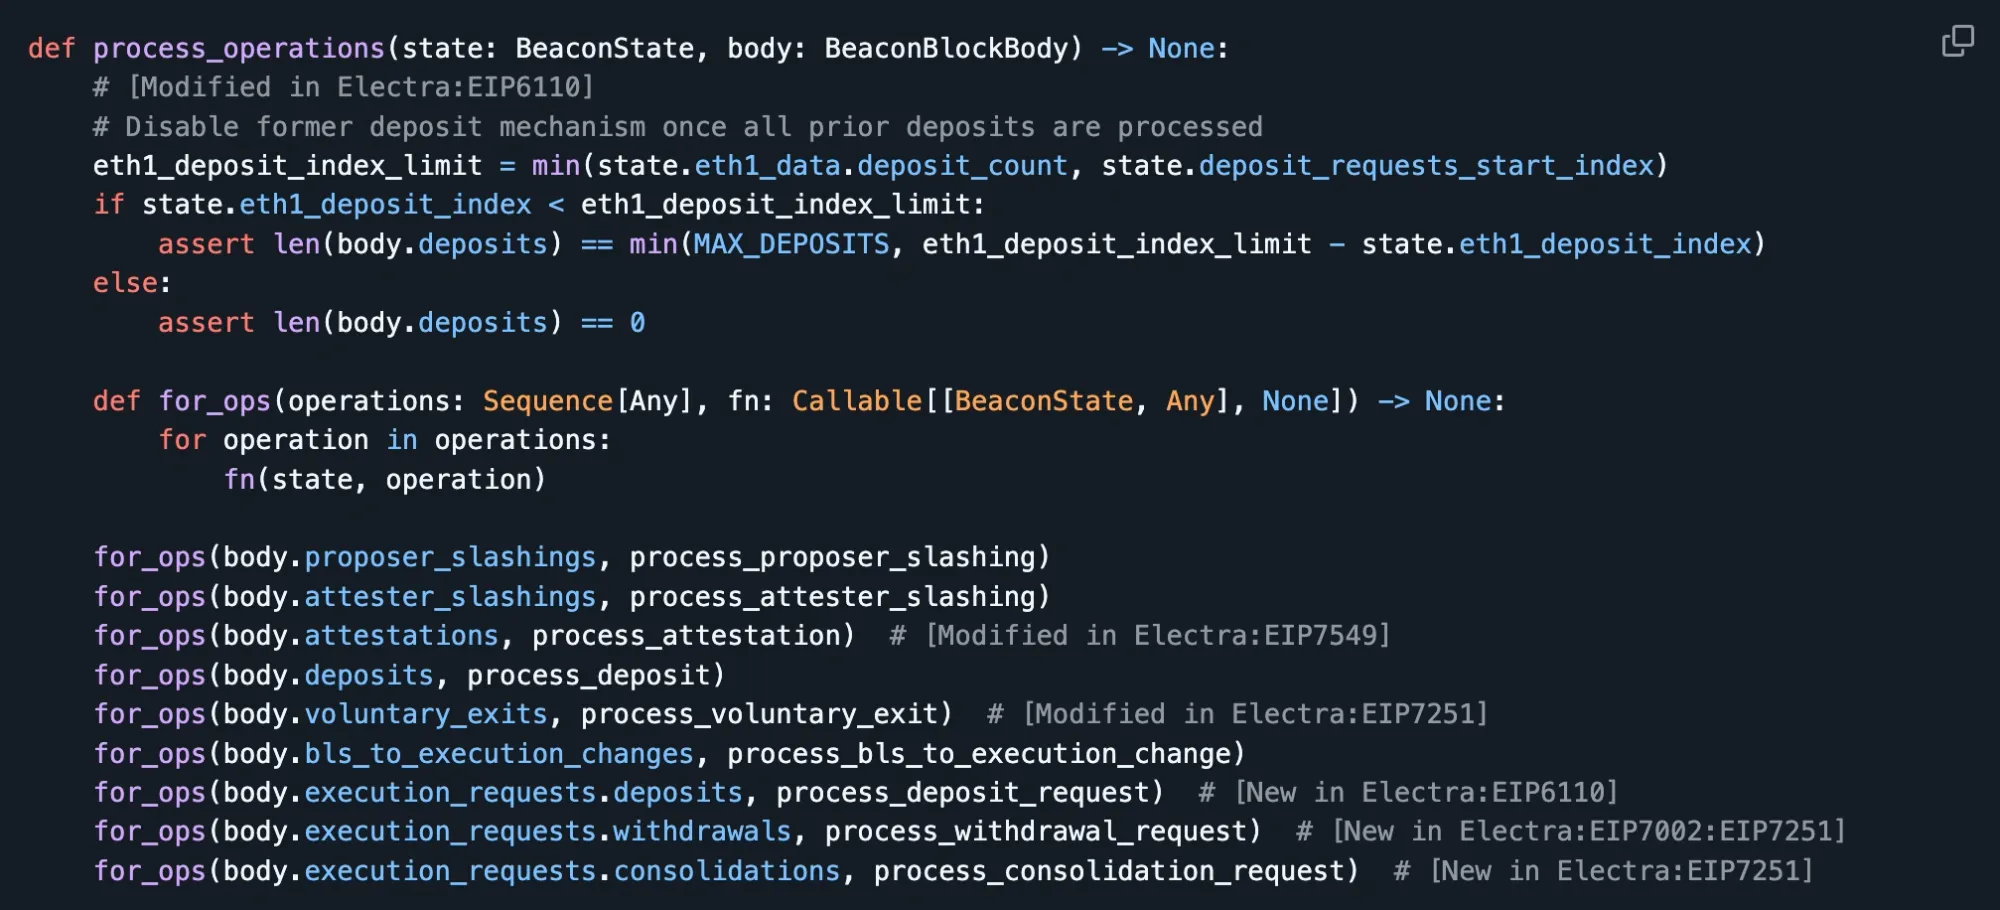Image resolution: width=2000 pixels, height=910 pixels.
Task: Click the 'Disable former deposit mechanism' comment
Action: (677, 127)
